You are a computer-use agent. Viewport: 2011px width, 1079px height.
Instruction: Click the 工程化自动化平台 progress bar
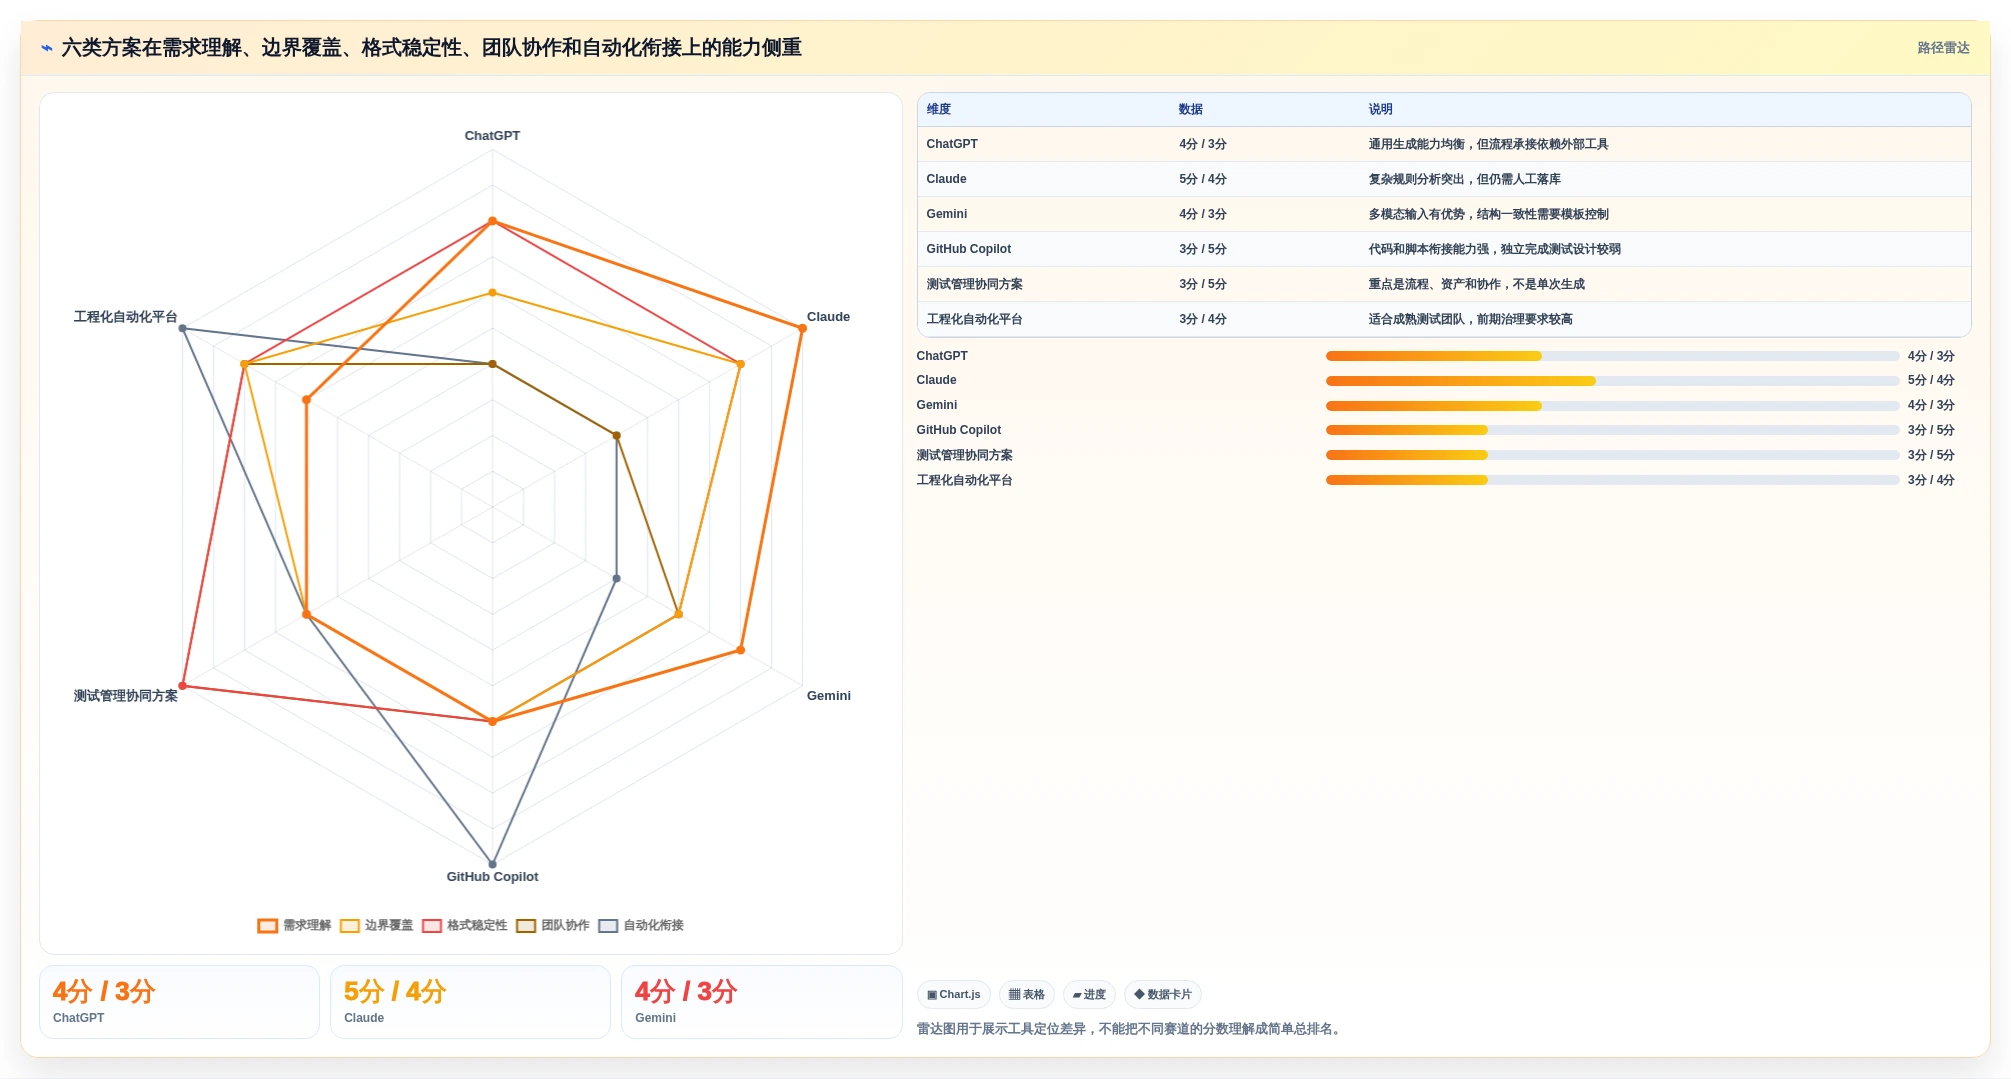click(x=1612, y=480)
